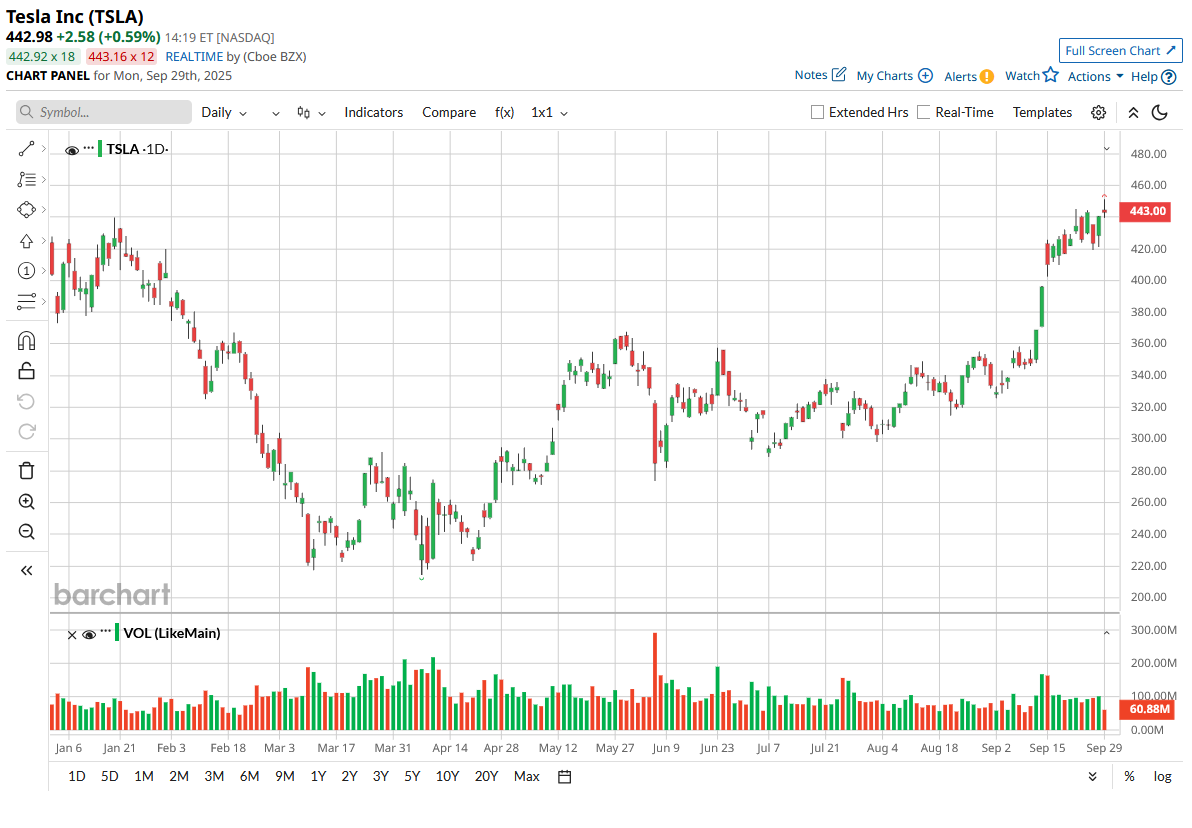Click the zoom in magnifier
The width and height of the screenshot is (1192, 828).
coord(27,502)
